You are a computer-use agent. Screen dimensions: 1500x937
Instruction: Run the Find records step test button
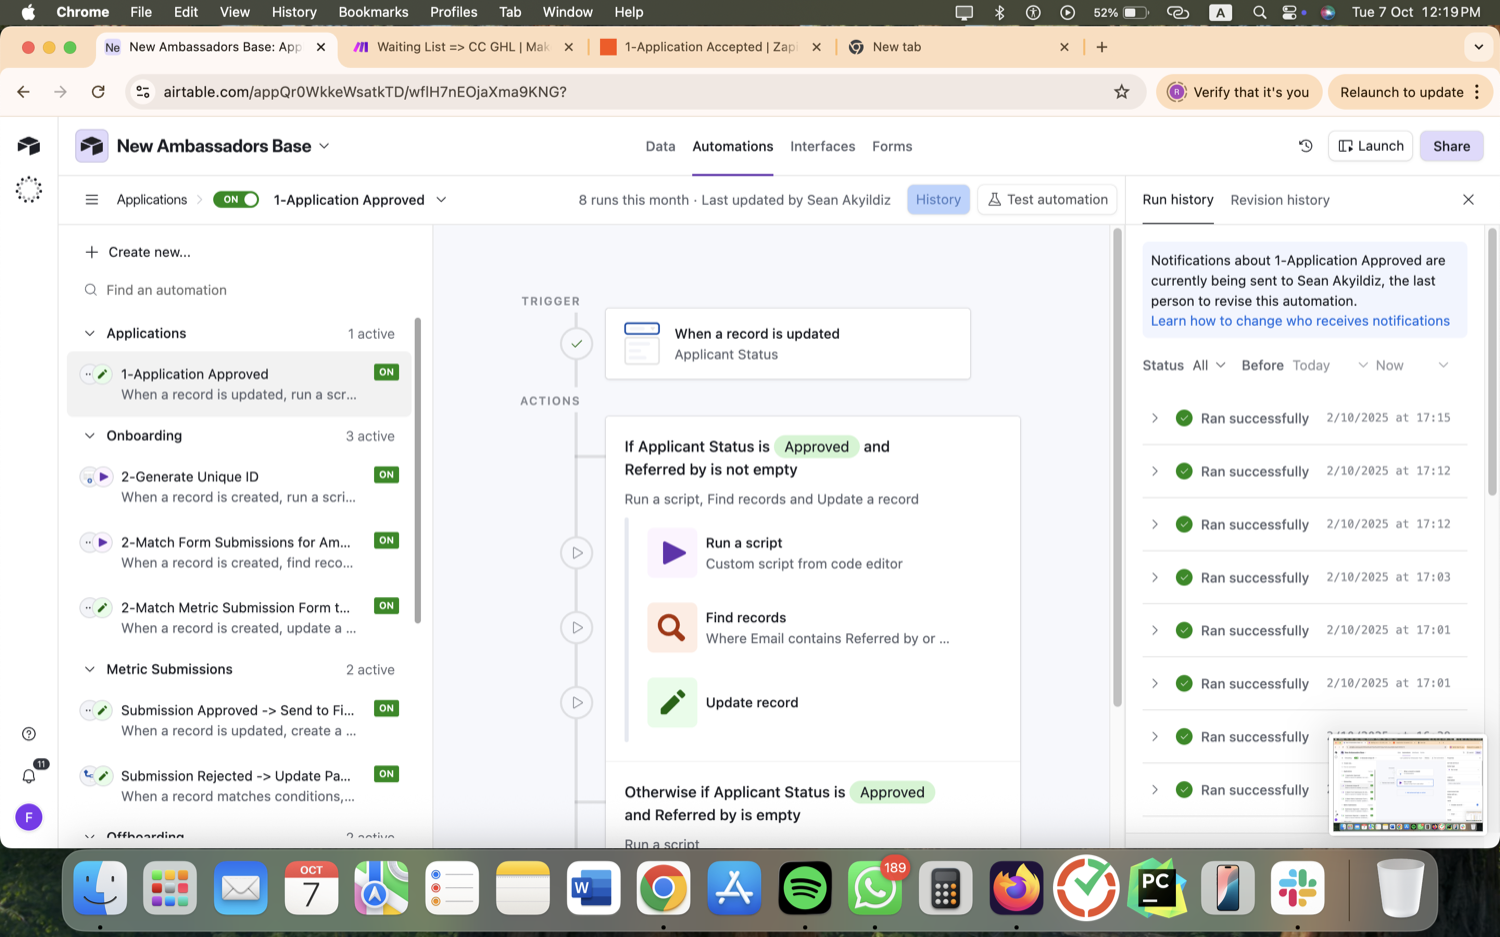577,628
